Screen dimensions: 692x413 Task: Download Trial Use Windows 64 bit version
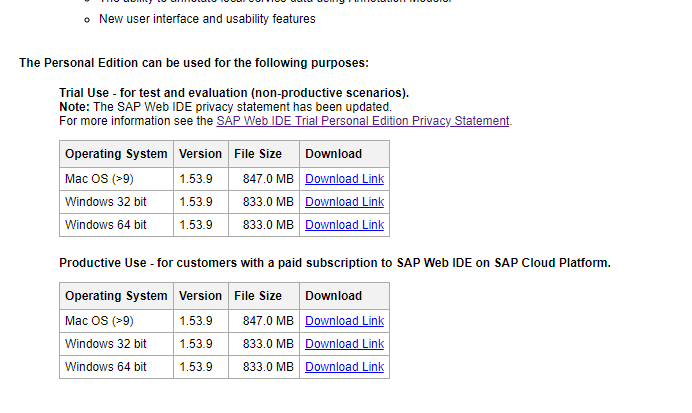pyautogui.click(x=344, y=225)
